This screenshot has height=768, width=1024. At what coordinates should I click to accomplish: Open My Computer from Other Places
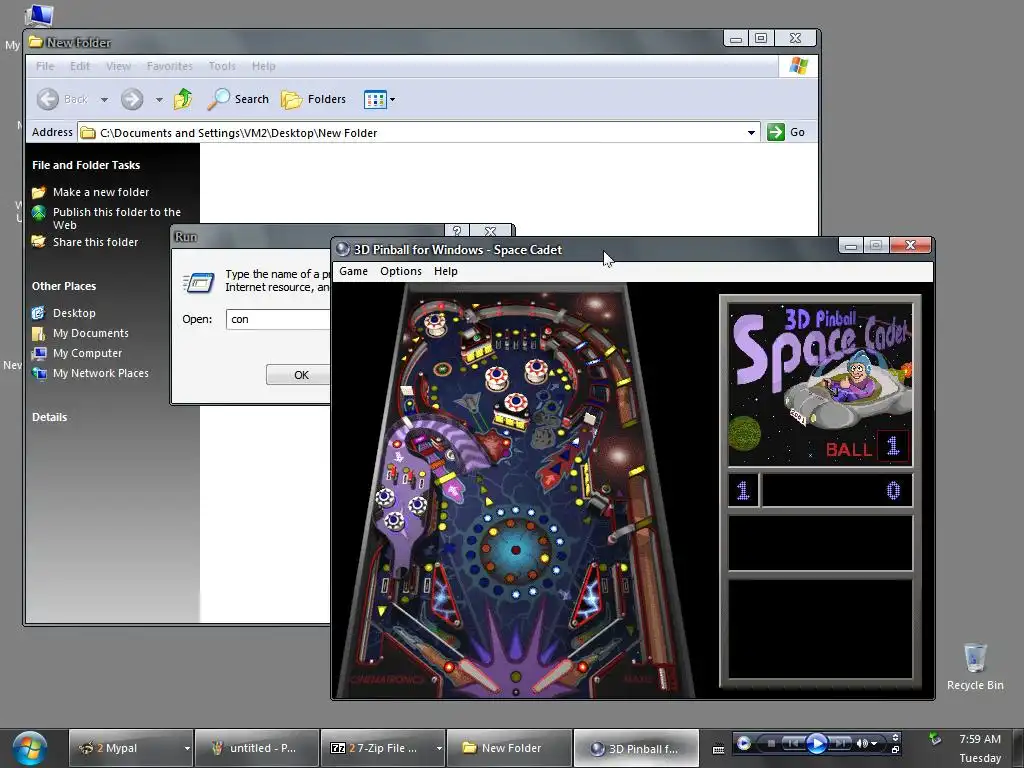tap(88, 353)
